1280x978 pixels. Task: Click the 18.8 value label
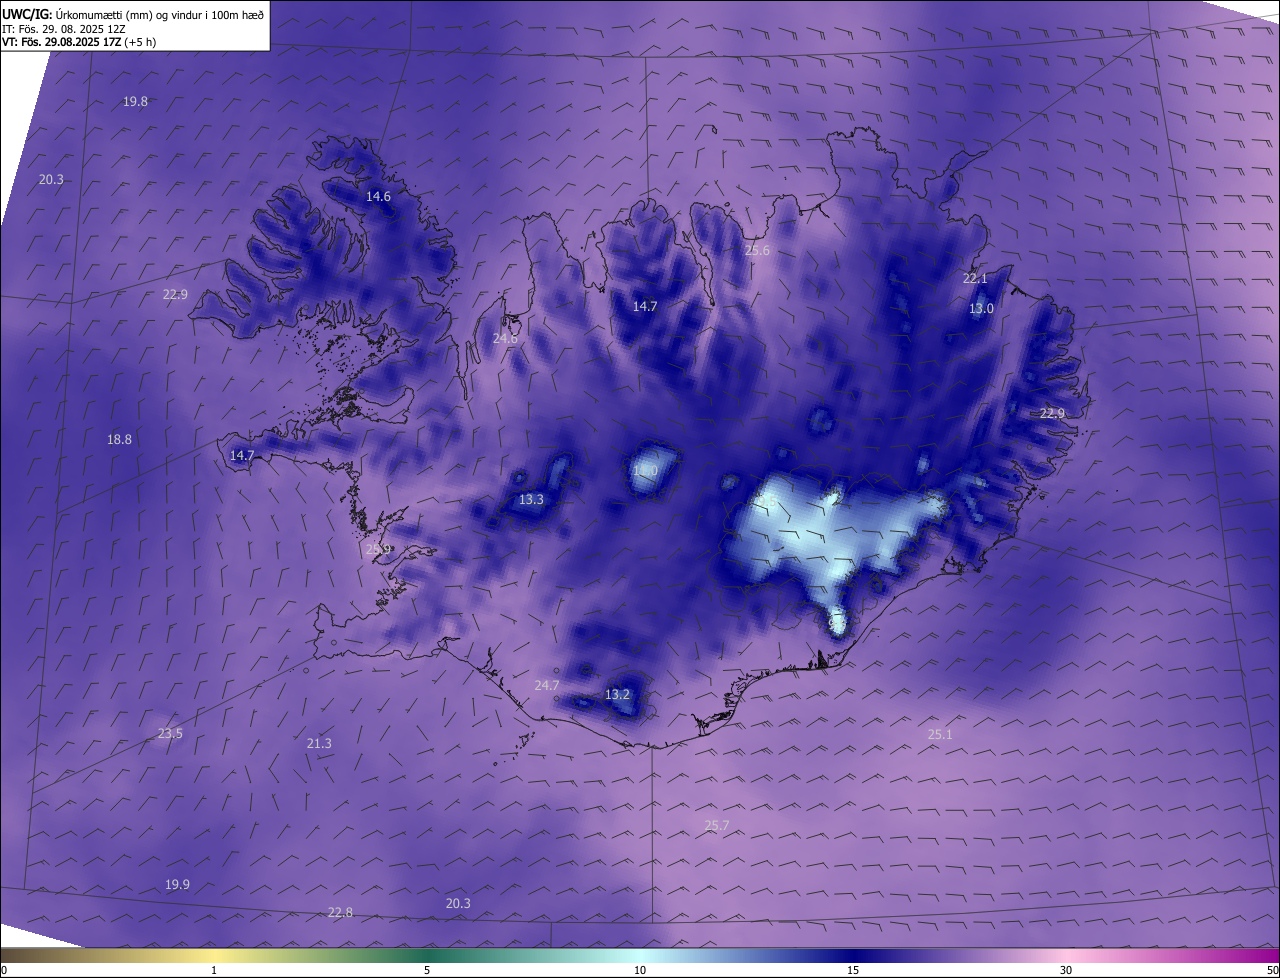point(119,439)
